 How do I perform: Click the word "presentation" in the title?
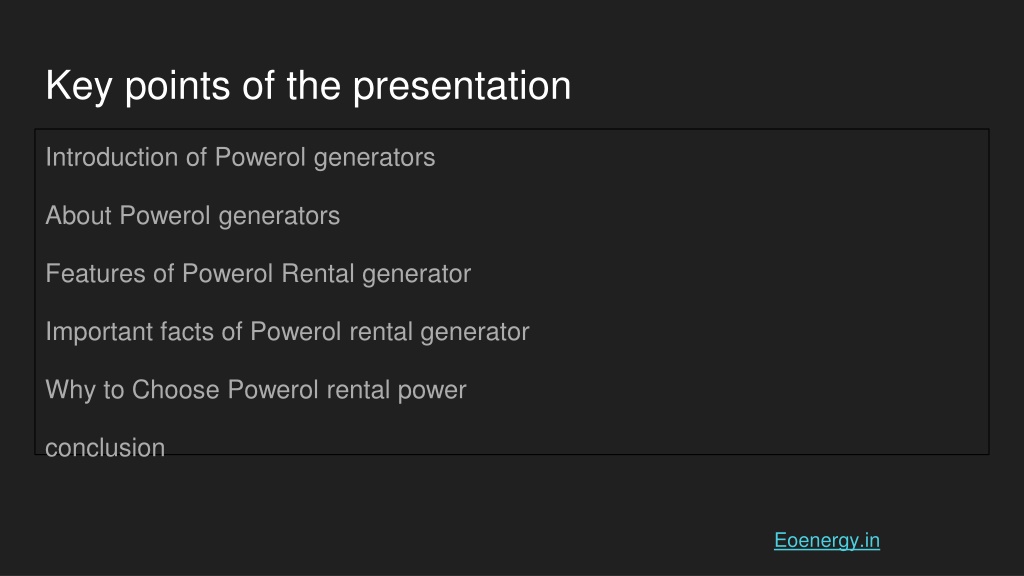[x=462, y=86]
